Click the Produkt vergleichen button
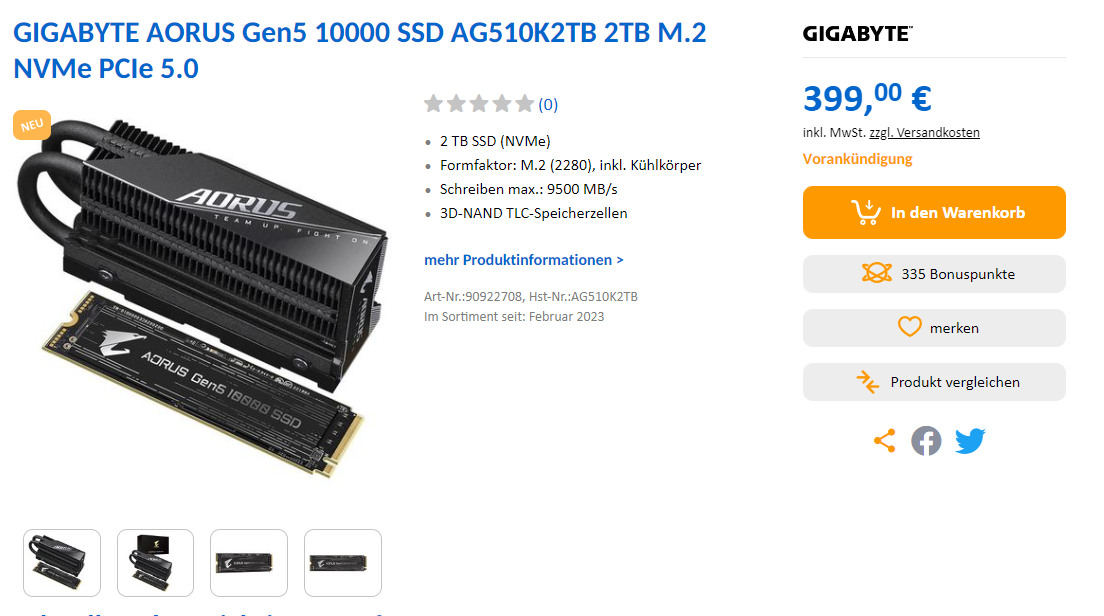The image size is (1104, 616). (x=934, y=382)
